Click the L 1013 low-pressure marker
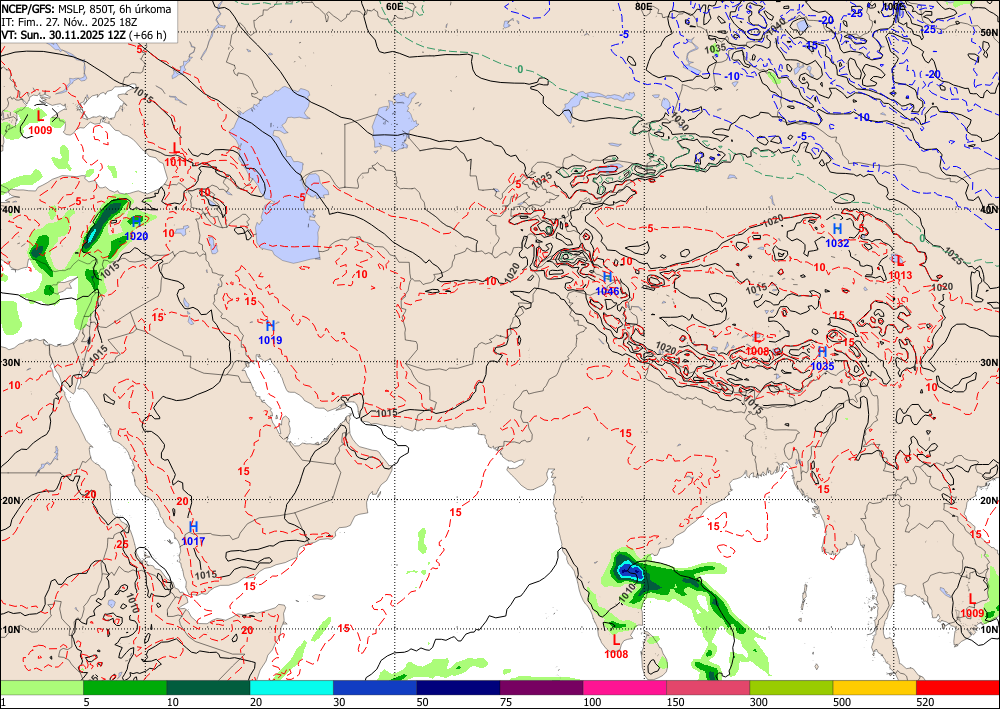 point(900,268)
